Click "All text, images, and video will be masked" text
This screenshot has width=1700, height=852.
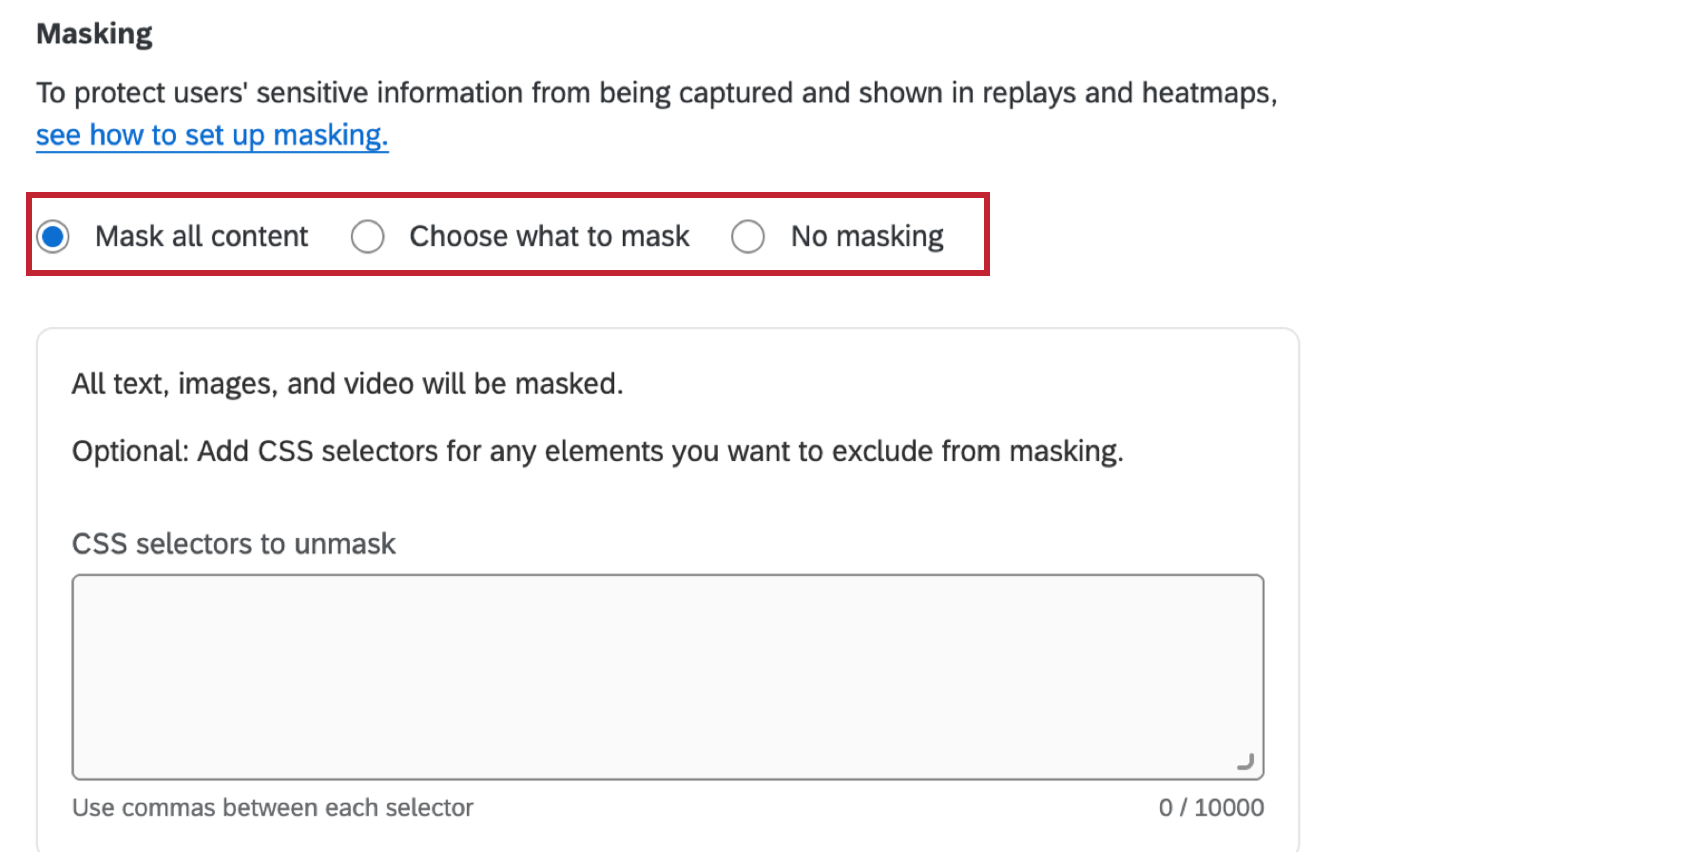346,383
